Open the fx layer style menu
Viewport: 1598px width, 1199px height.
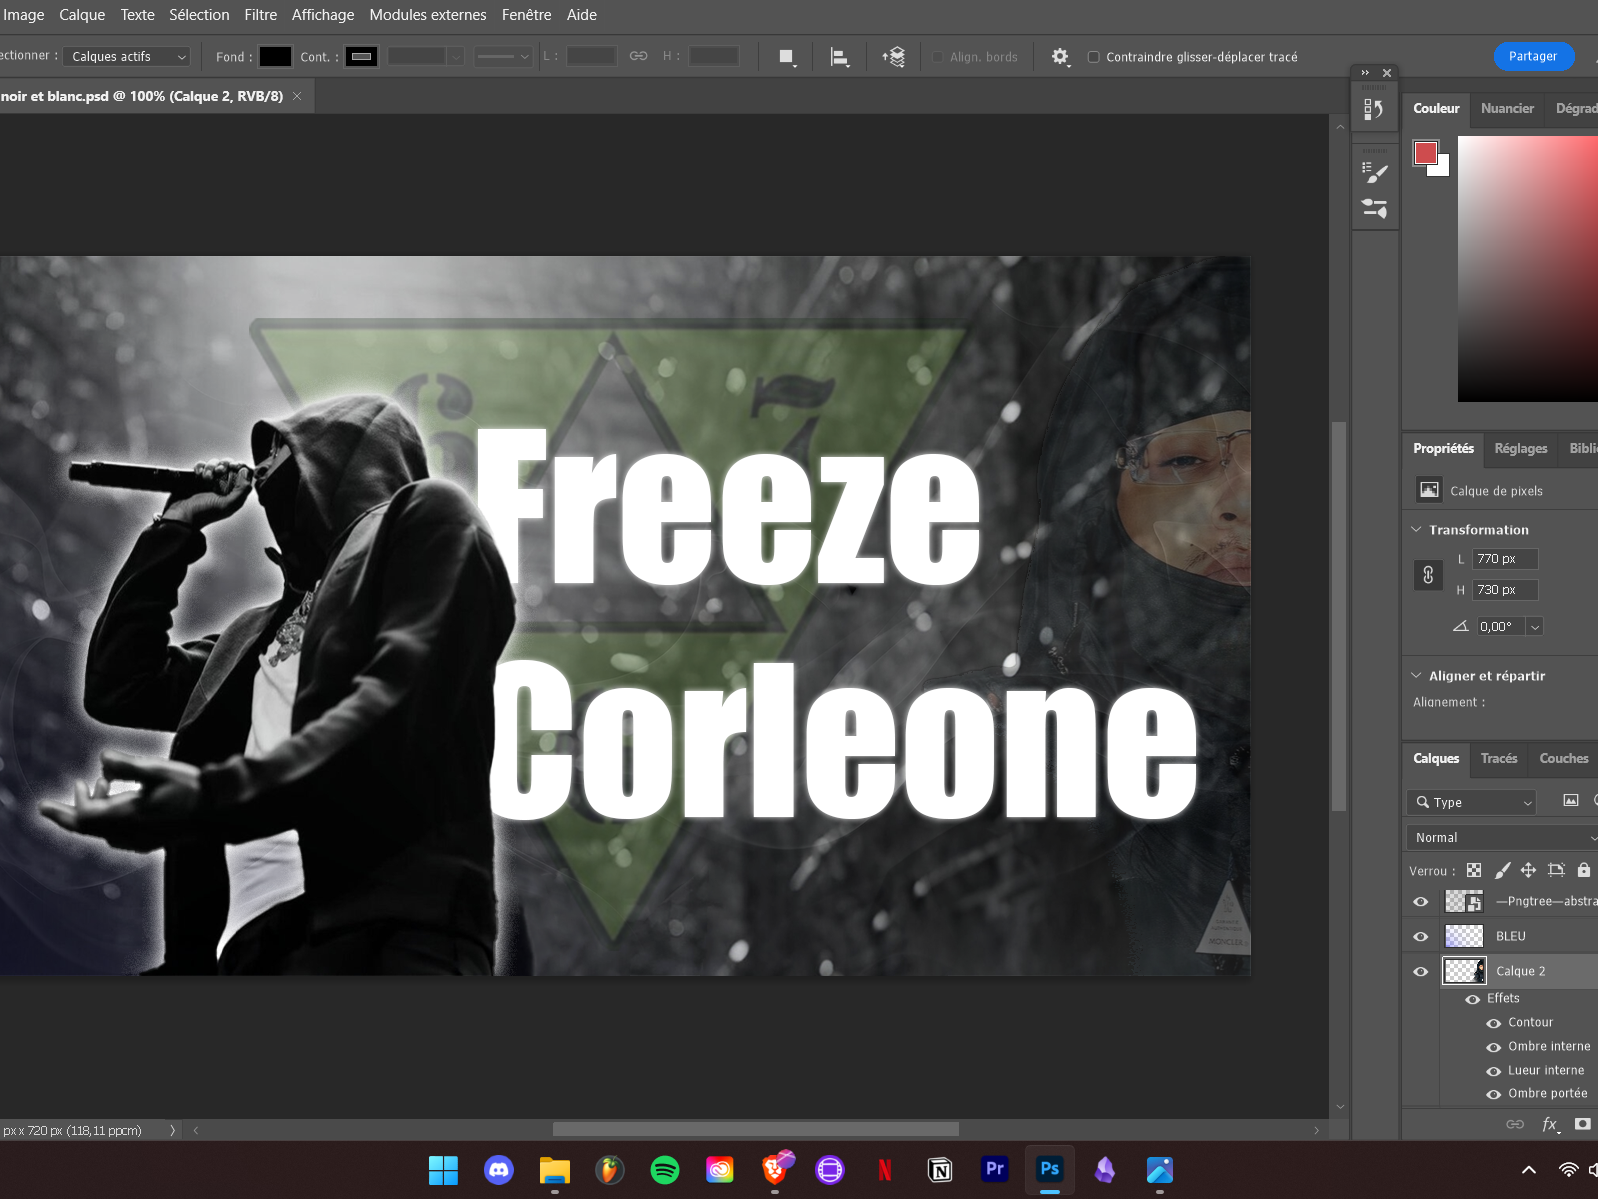pos(1550,1124)
